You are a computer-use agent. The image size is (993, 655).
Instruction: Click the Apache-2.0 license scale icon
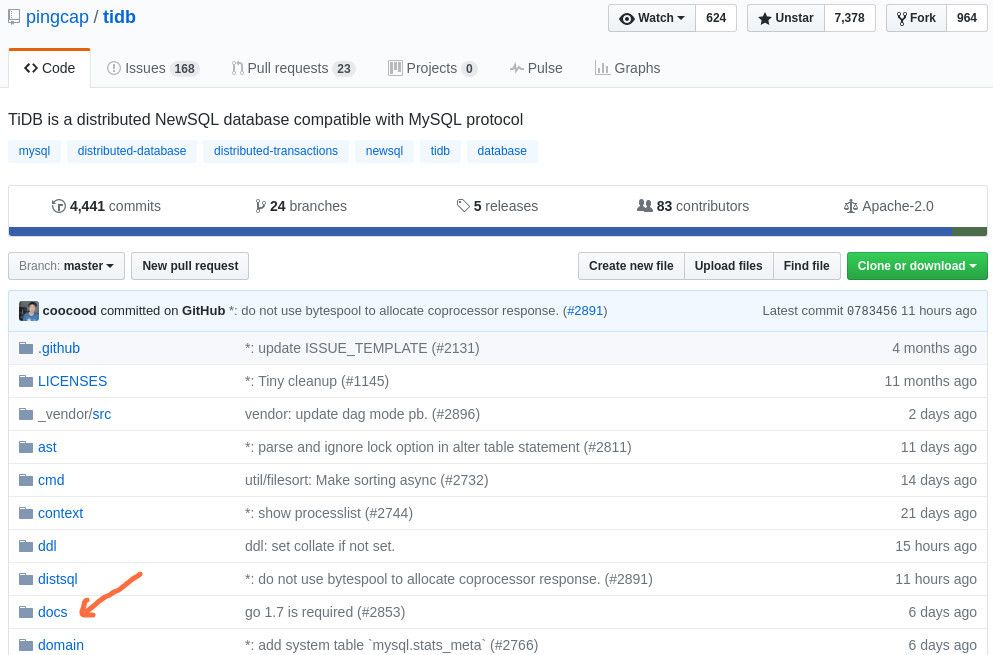851,206
